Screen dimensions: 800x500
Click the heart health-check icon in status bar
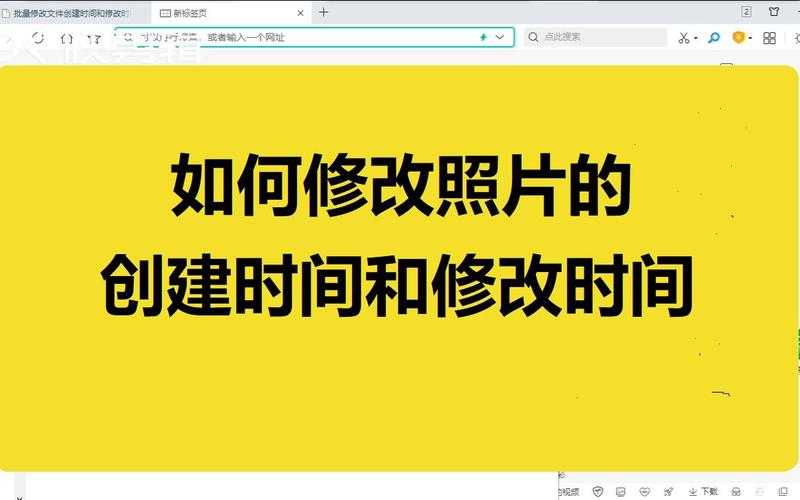pyautogui.click(x=644, y=492)
